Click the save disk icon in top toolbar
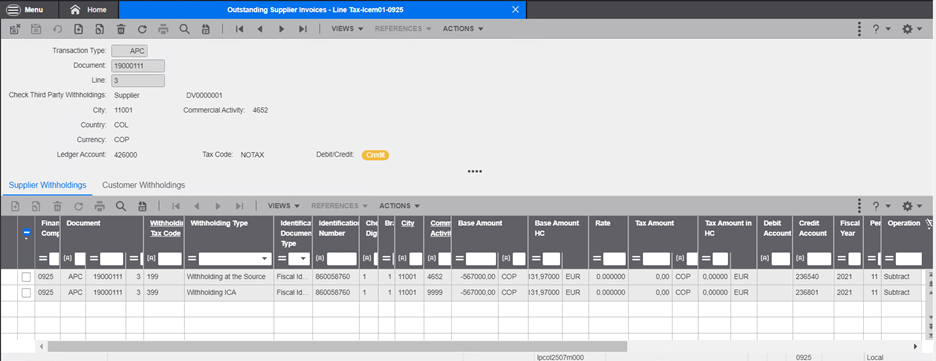The height and width of the screenshot is (361, 936). (x=36, y=29)
